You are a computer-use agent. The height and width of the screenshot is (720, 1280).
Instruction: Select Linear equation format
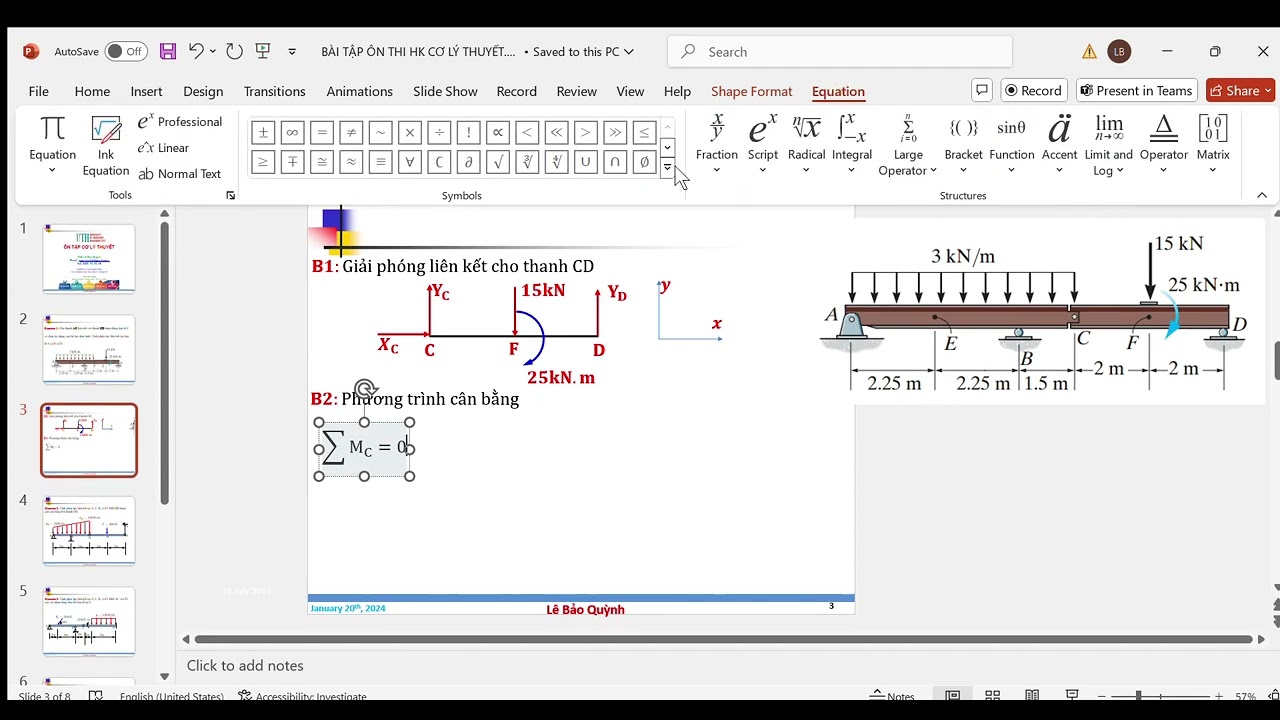coord(163,147)
